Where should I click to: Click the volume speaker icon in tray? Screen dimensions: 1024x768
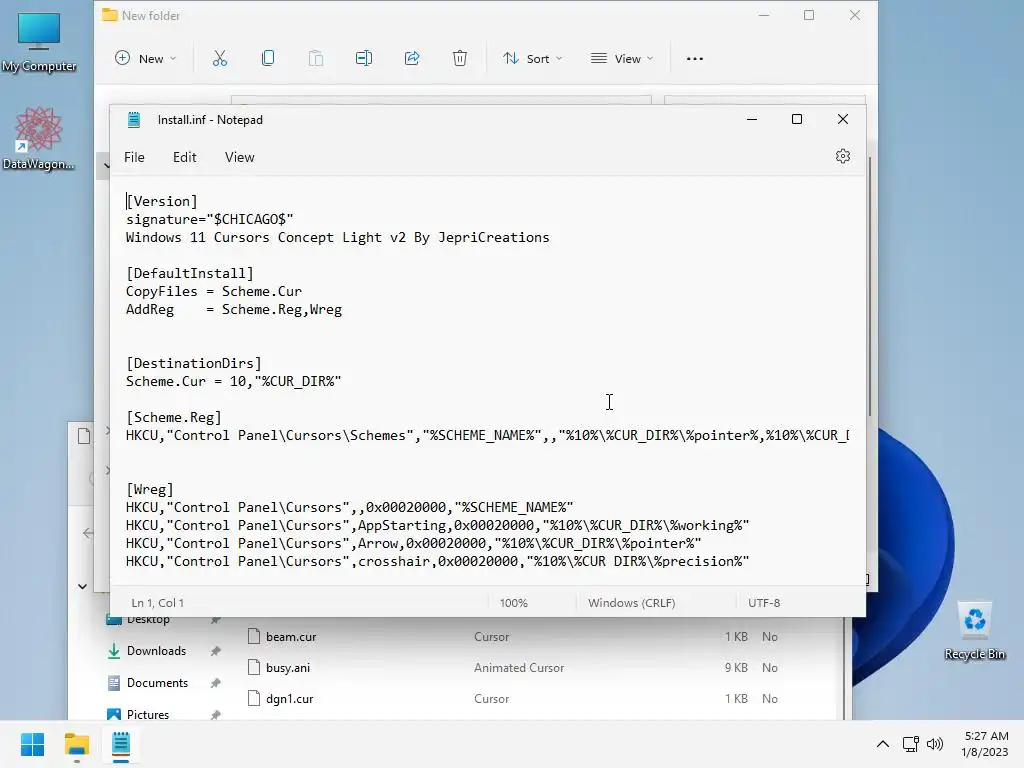click(935, 744)
